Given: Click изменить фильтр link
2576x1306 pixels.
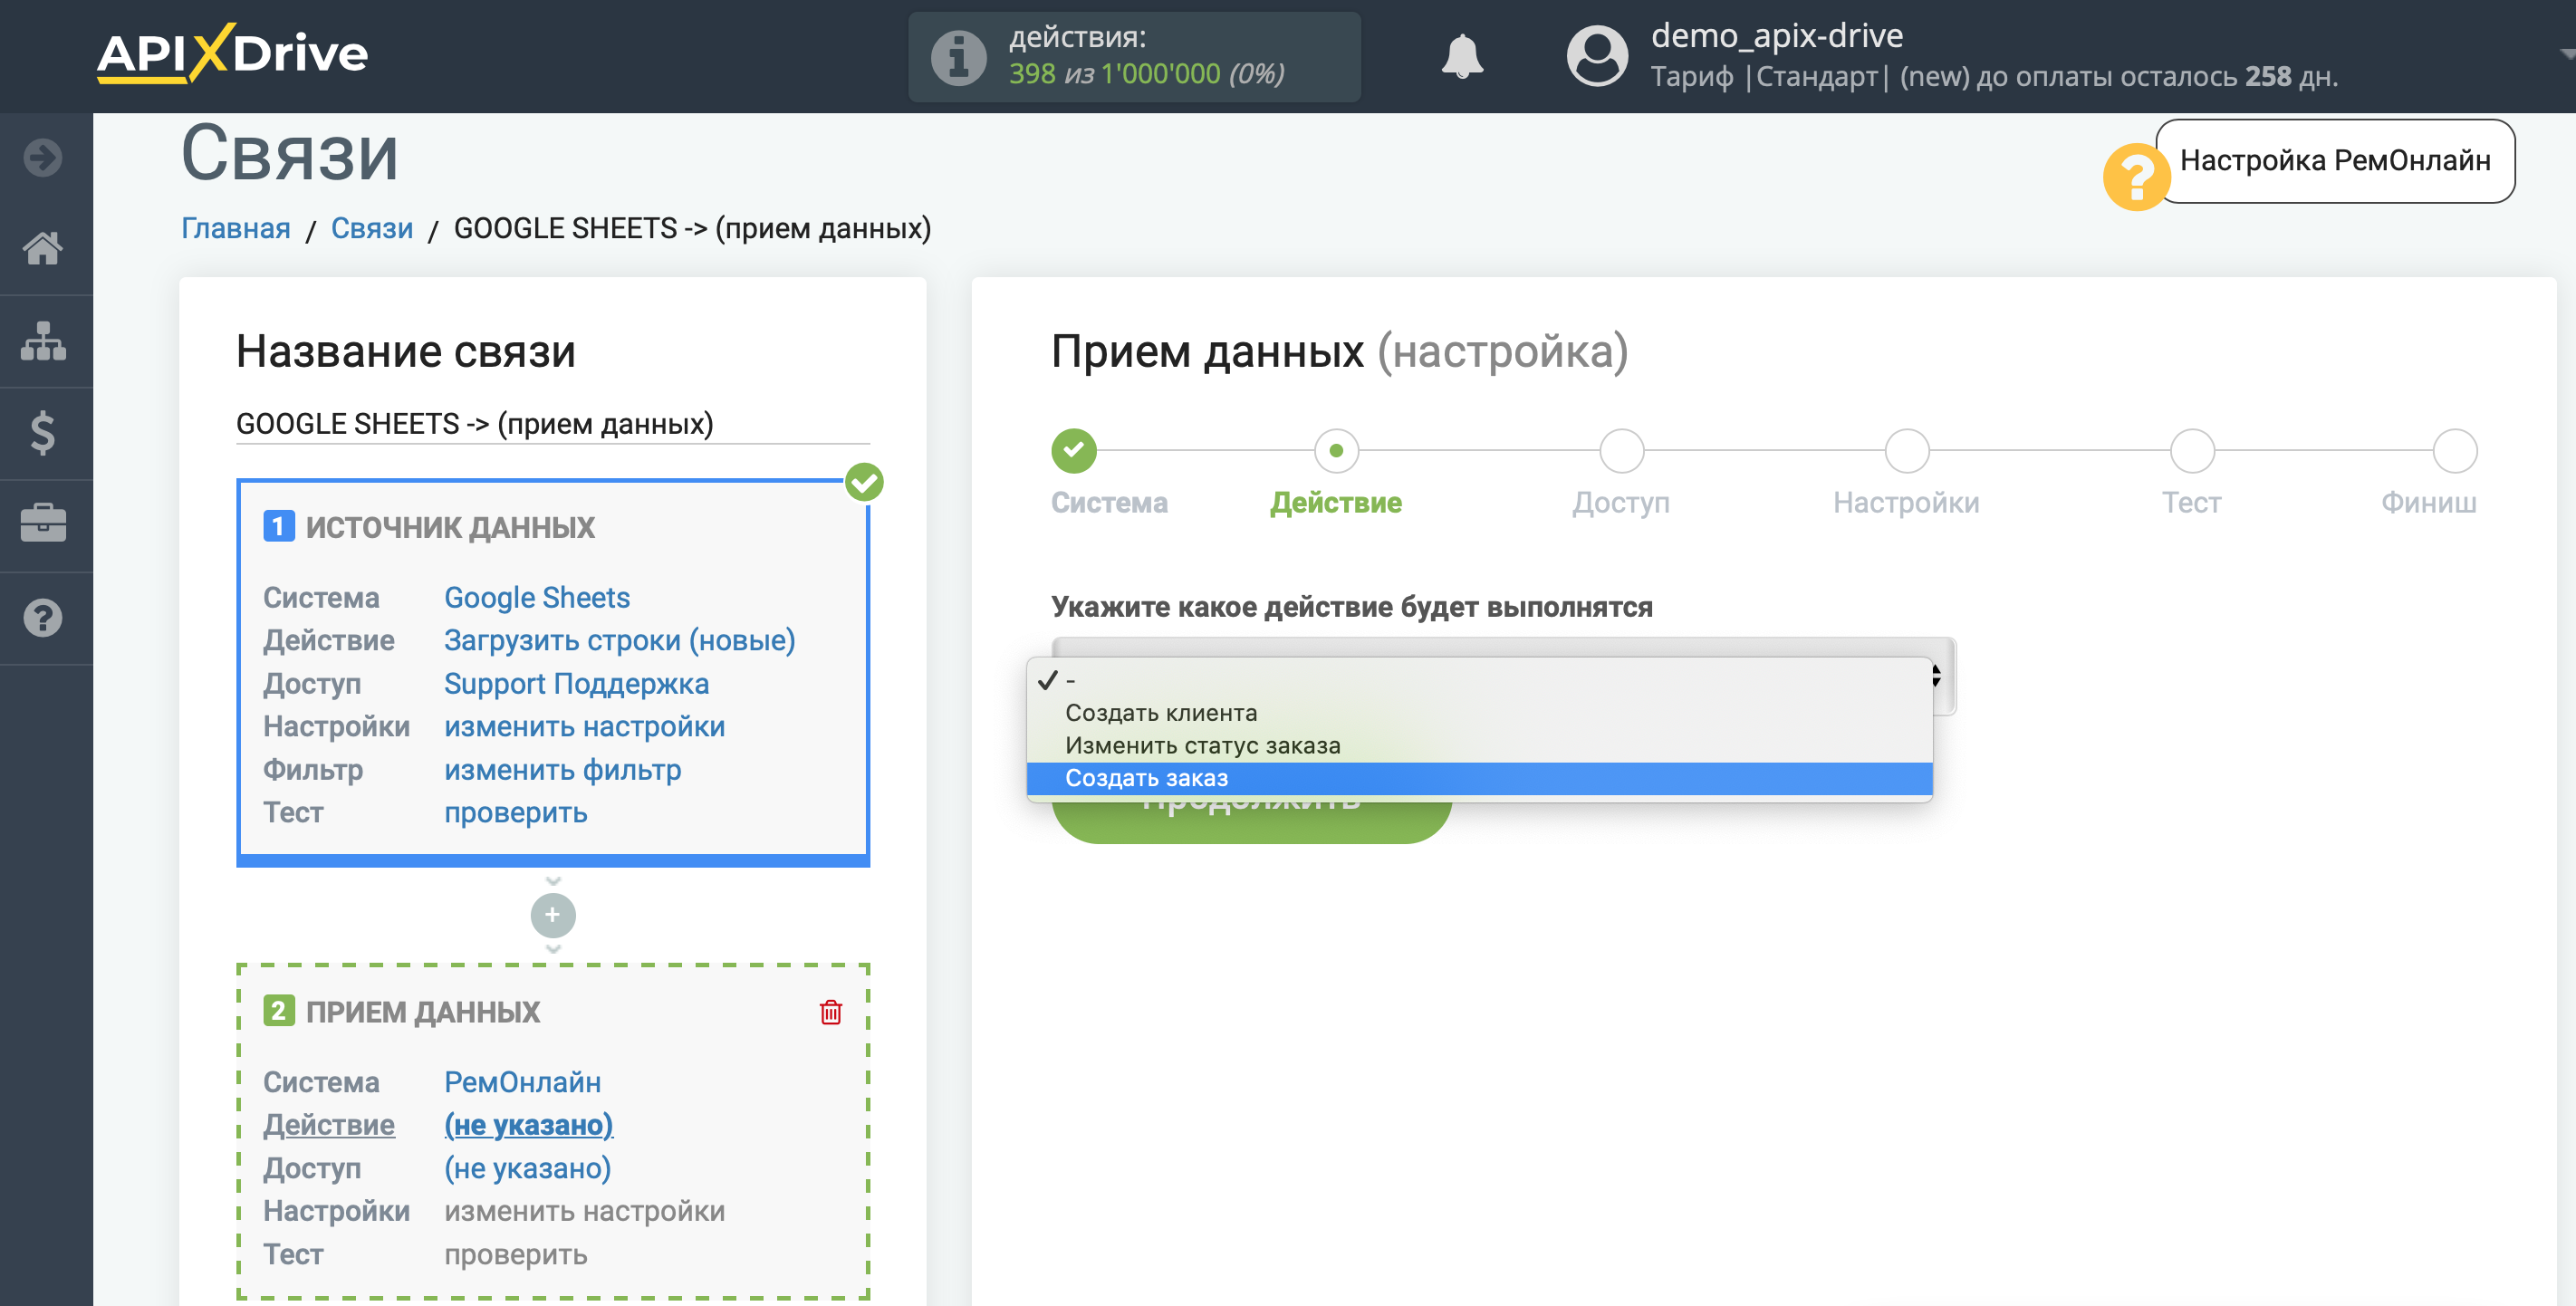Looking at the screenshot, I should (562, 770).
